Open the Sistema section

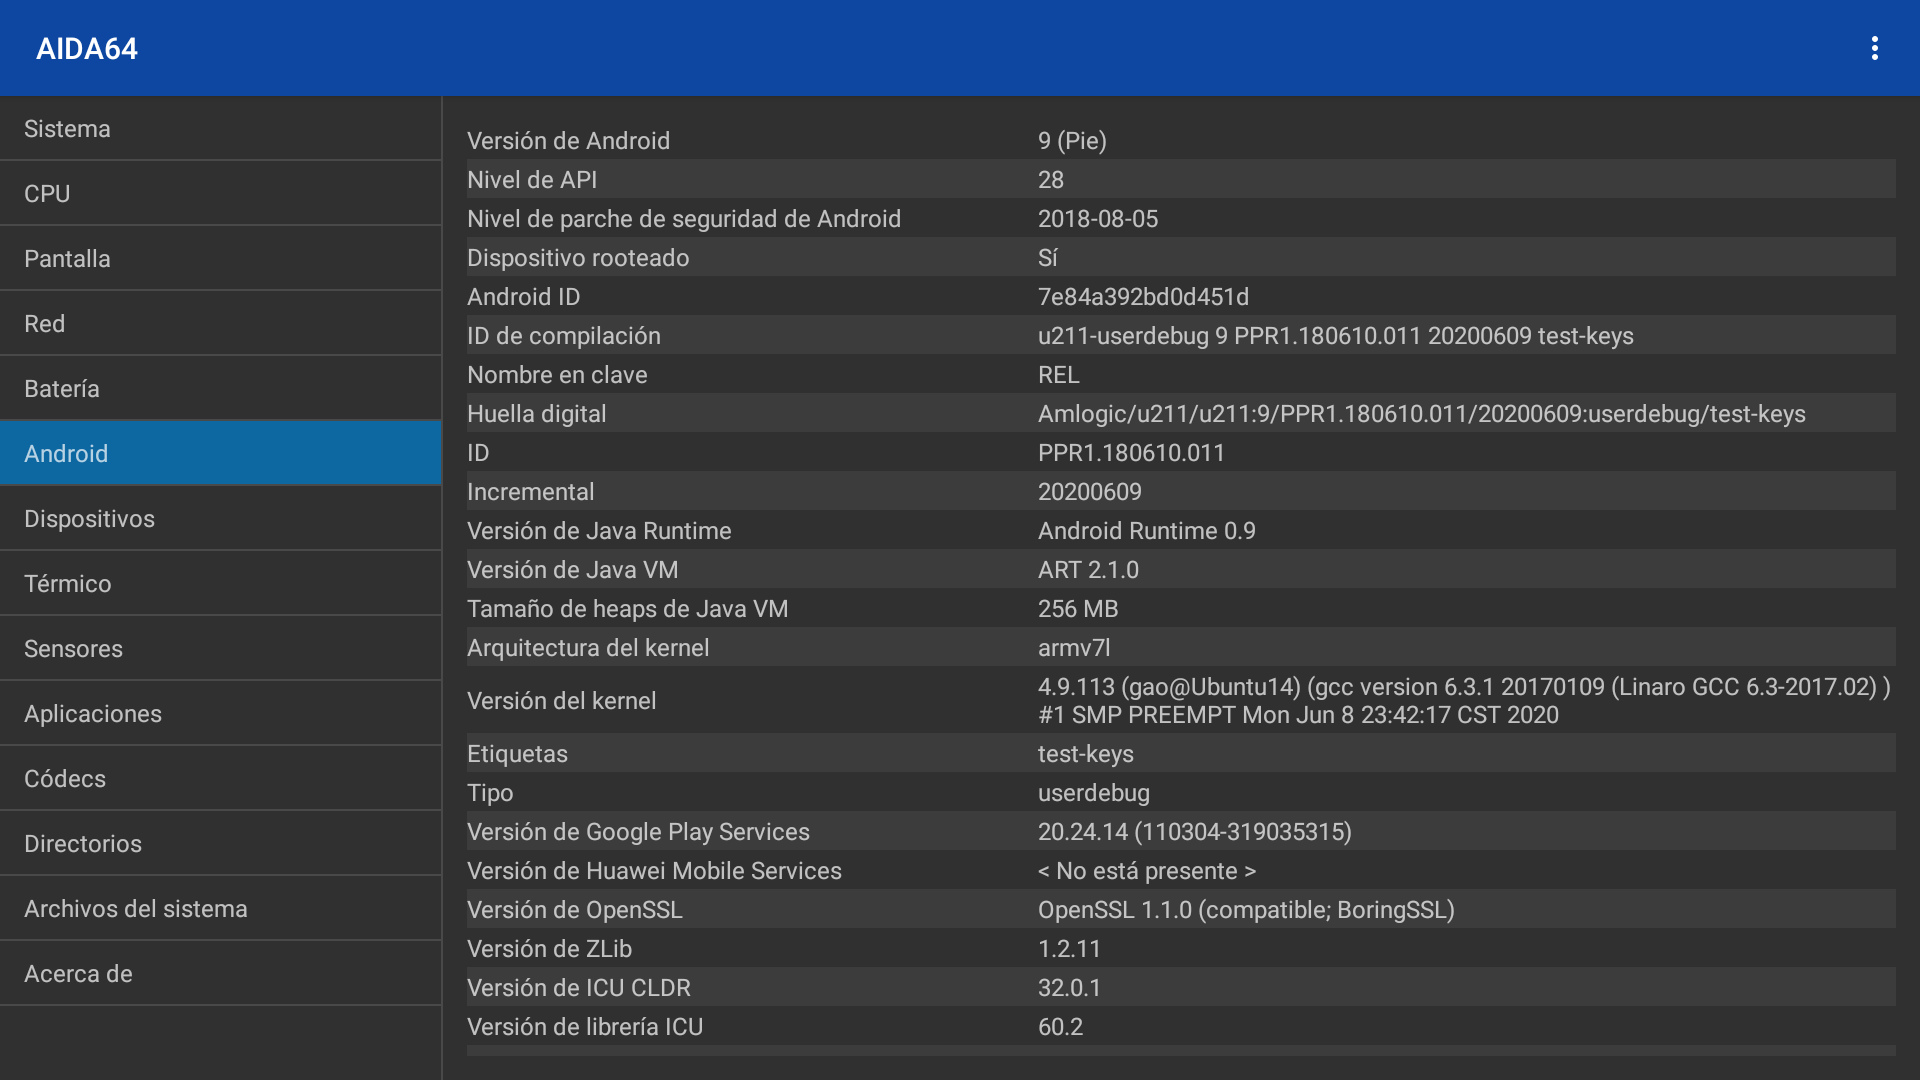220,129
